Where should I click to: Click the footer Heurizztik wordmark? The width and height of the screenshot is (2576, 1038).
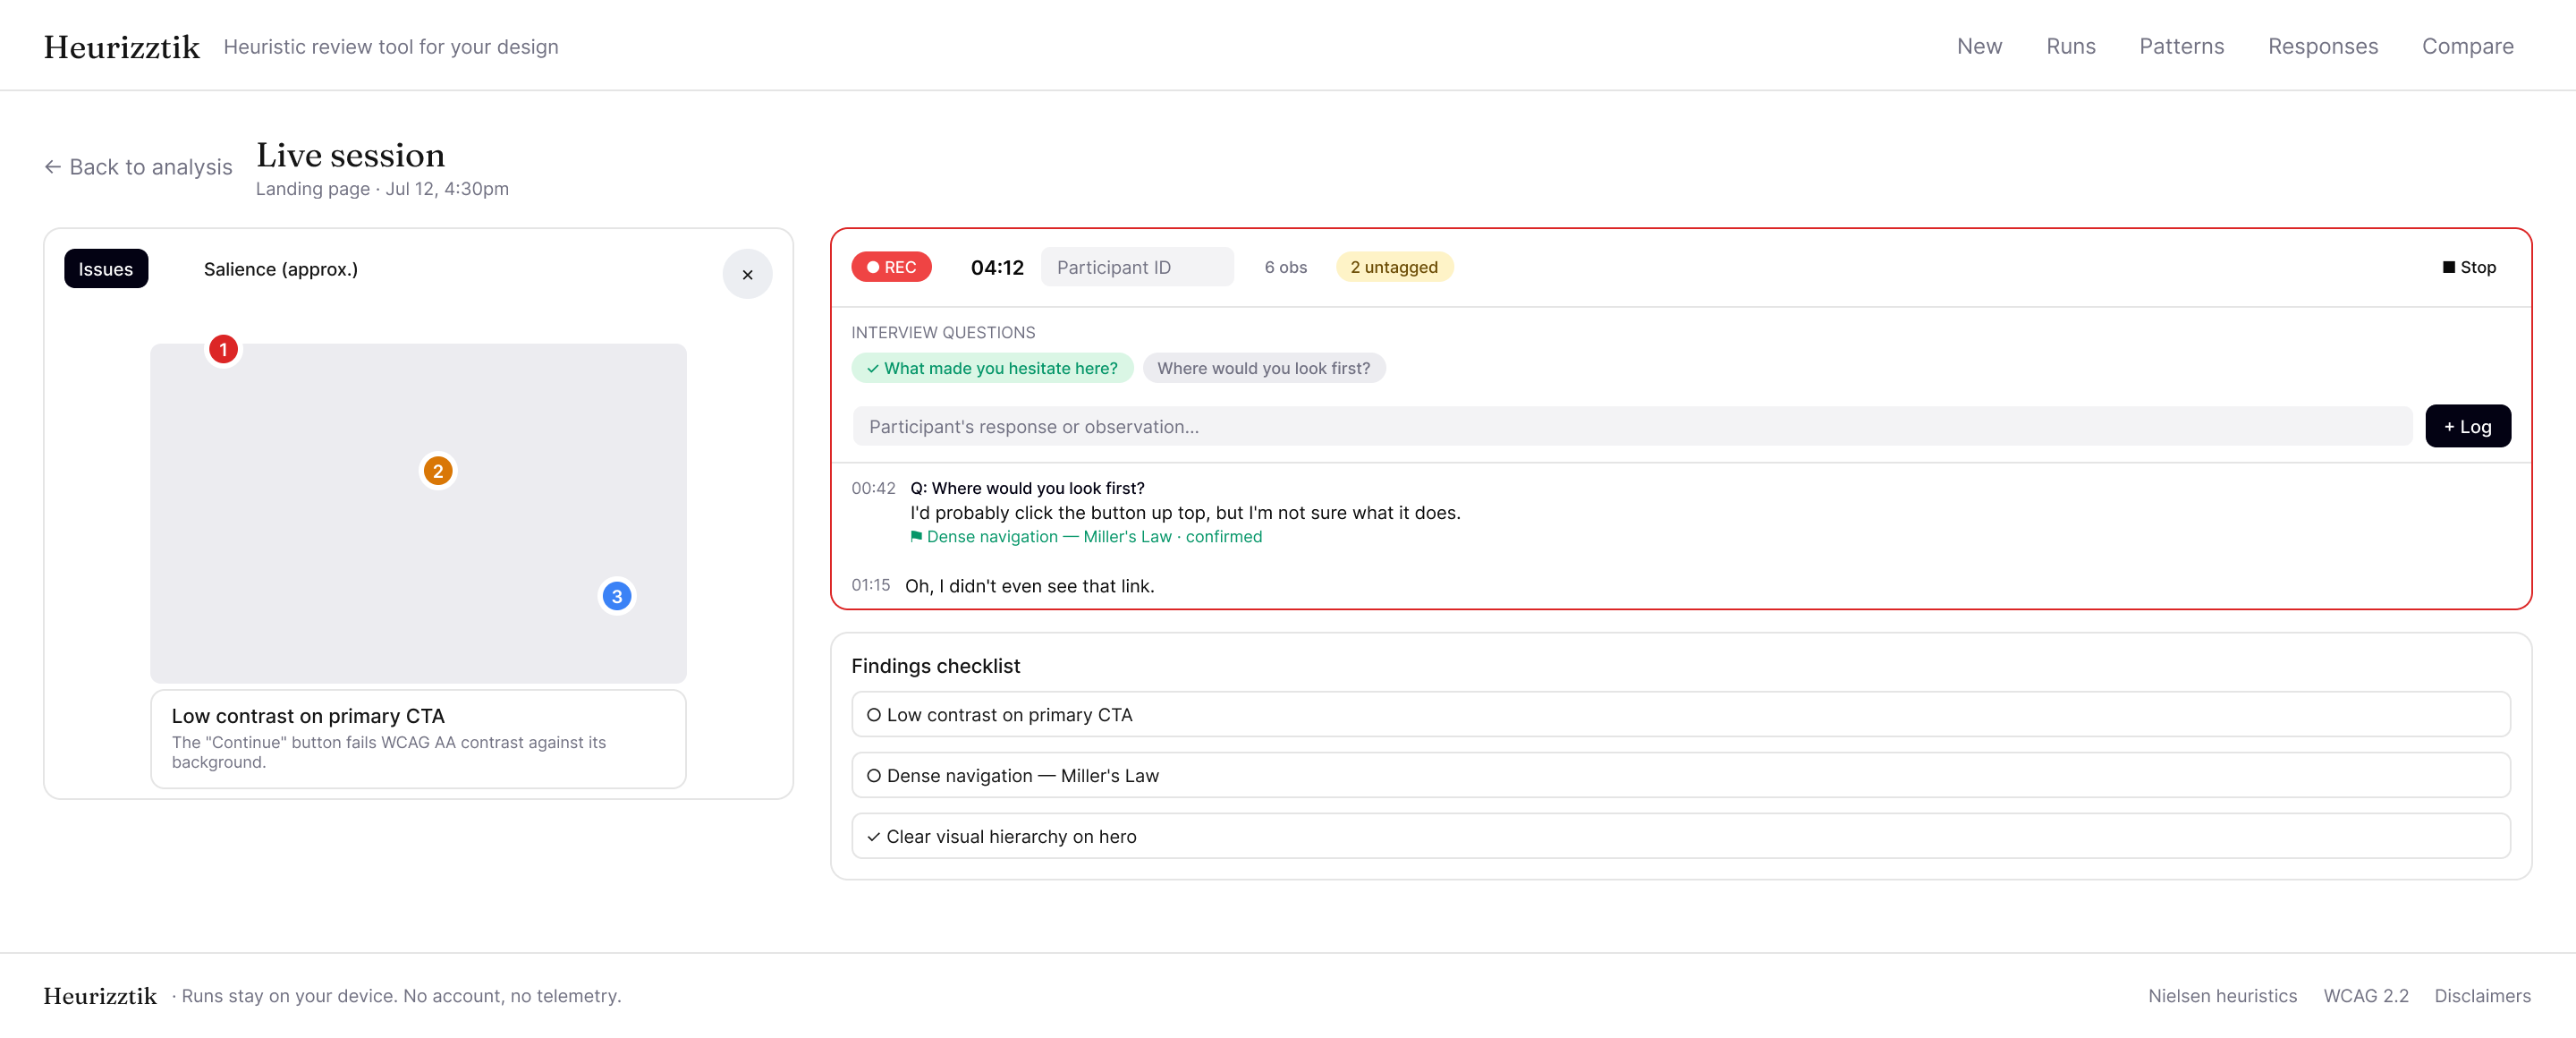pos(100,996)
